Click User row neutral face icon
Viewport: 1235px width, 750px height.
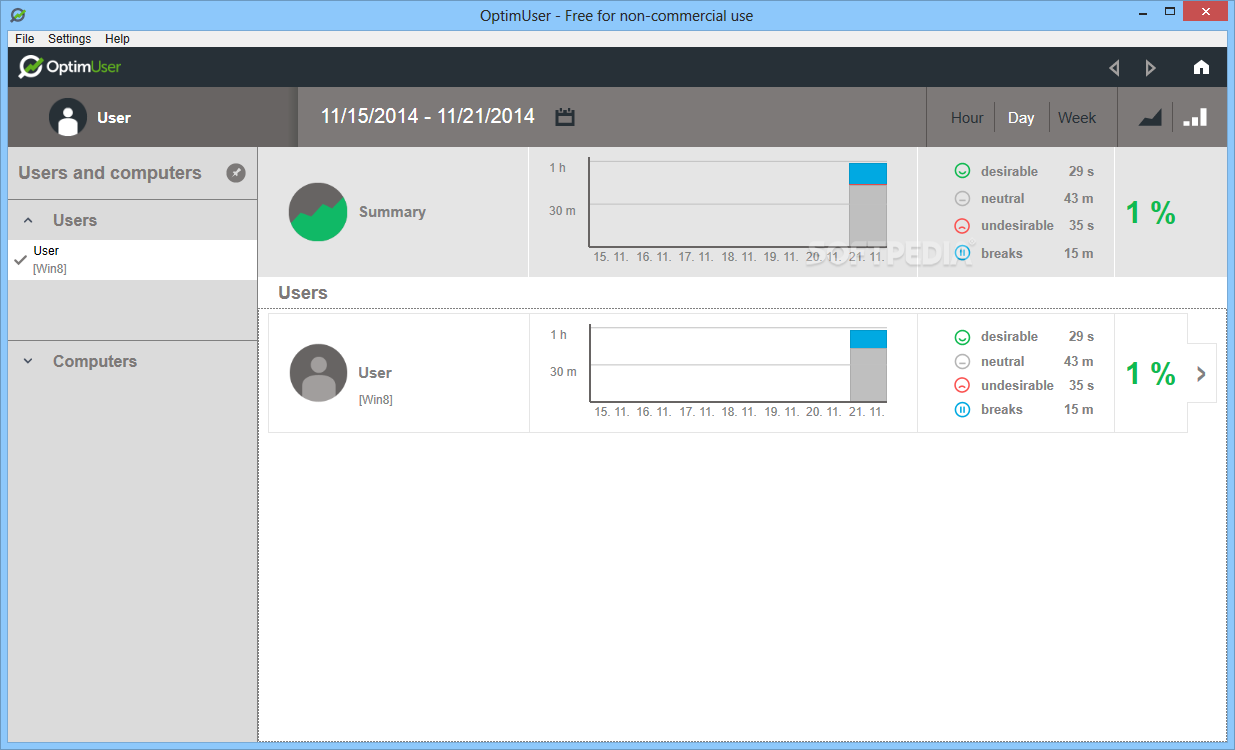point(962,361)
